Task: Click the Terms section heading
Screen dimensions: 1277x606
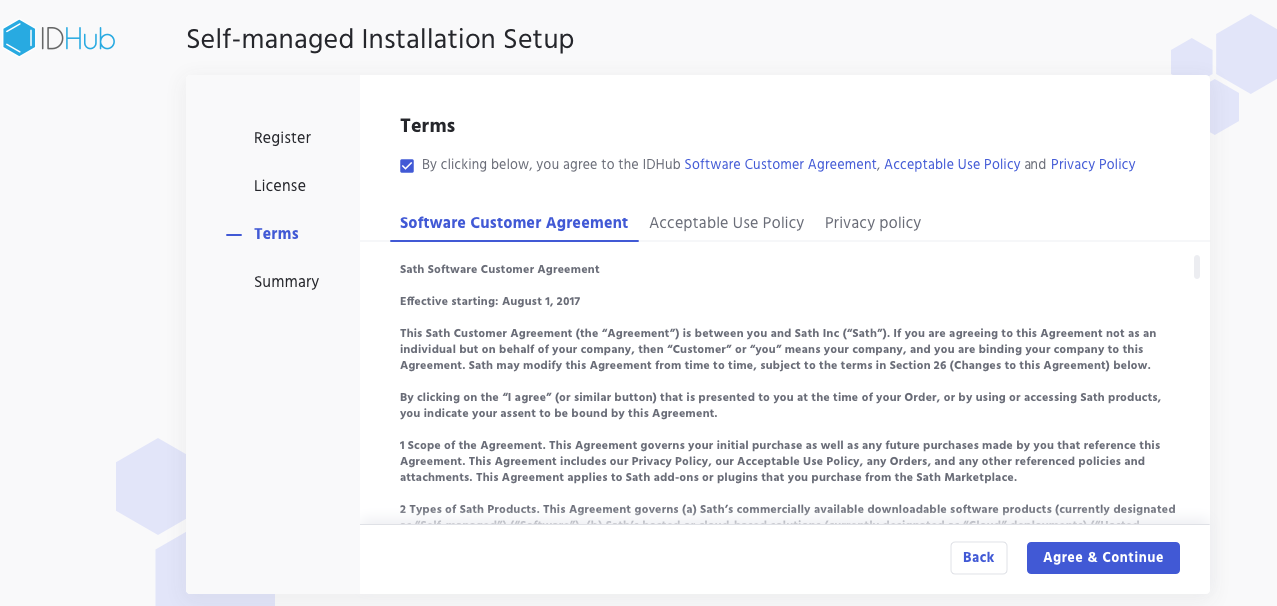Action: [x=427, y=126]
